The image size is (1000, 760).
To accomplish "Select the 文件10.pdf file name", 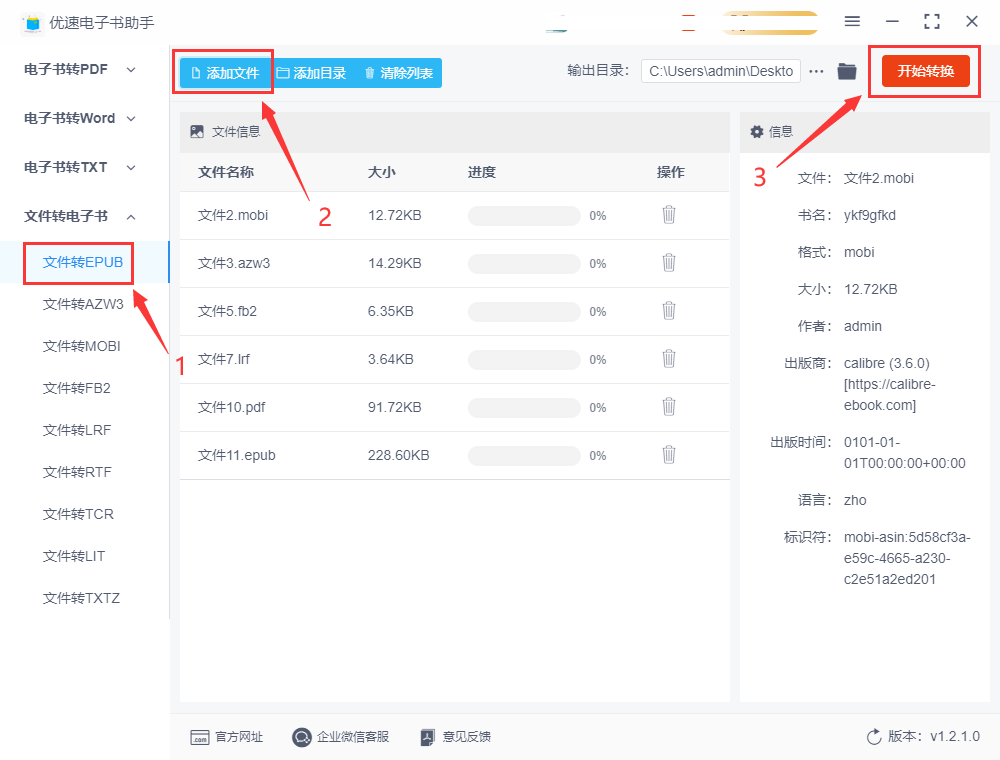I will coord(232,407).
